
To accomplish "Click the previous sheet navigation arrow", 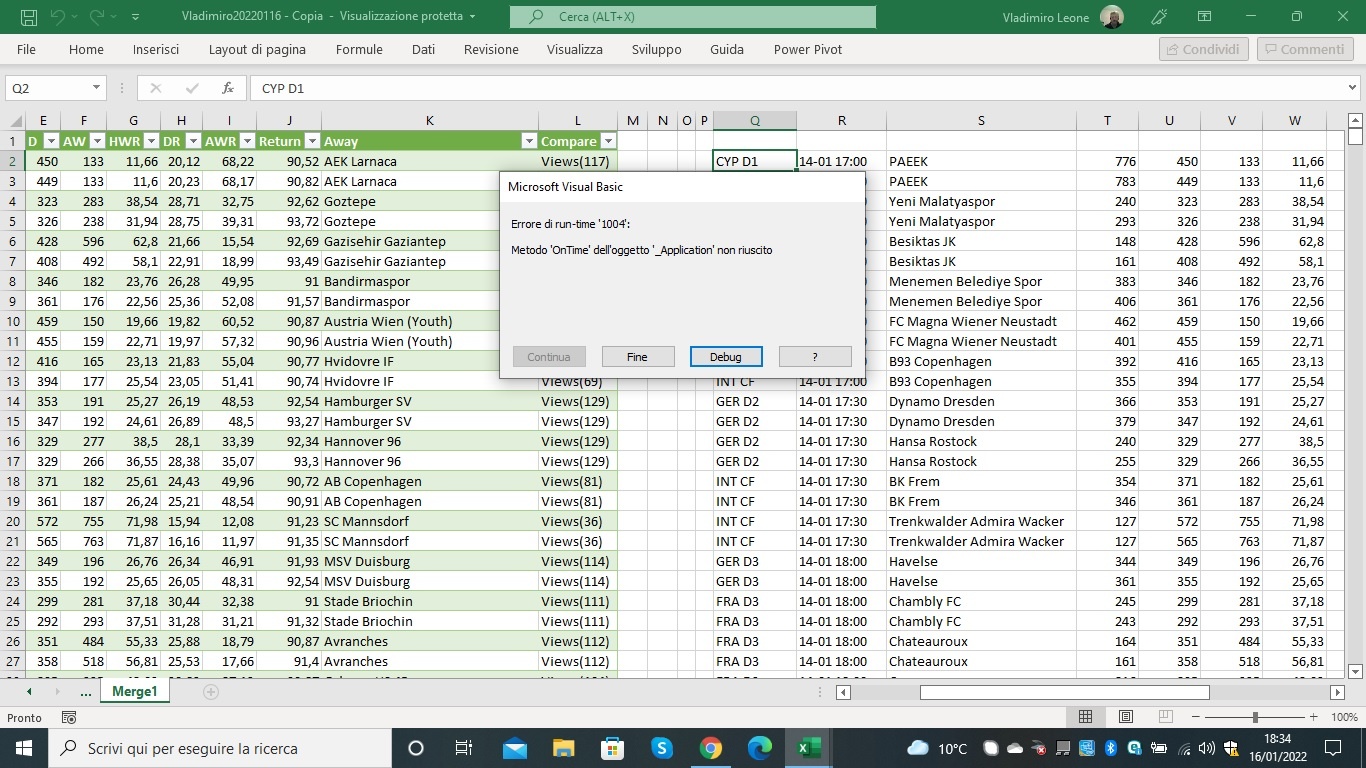I will coord(28,691).
